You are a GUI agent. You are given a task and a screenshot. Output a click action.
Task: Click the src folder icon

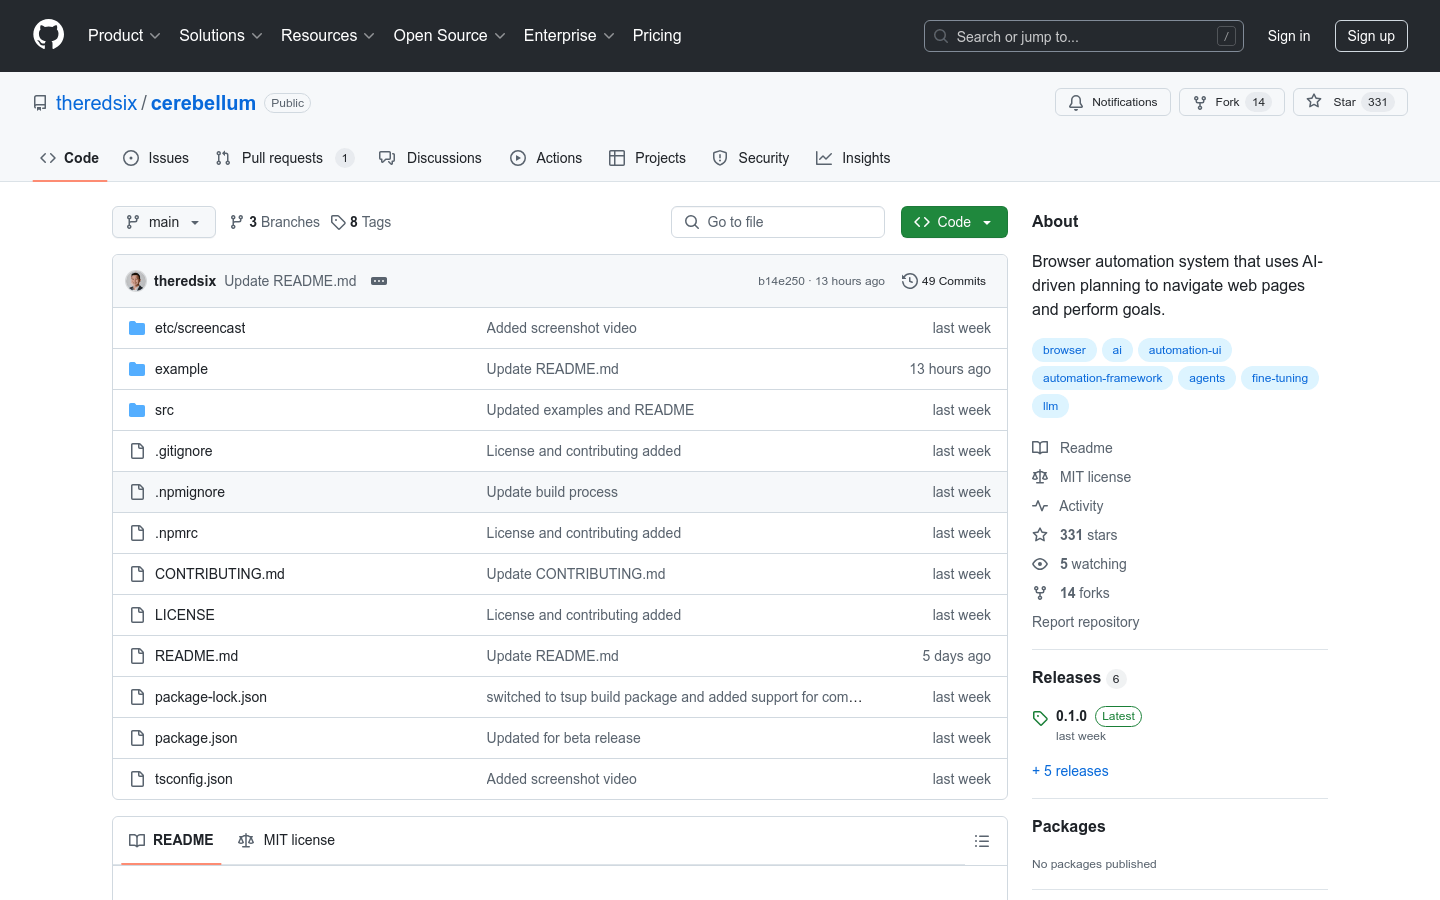point(137,410)
